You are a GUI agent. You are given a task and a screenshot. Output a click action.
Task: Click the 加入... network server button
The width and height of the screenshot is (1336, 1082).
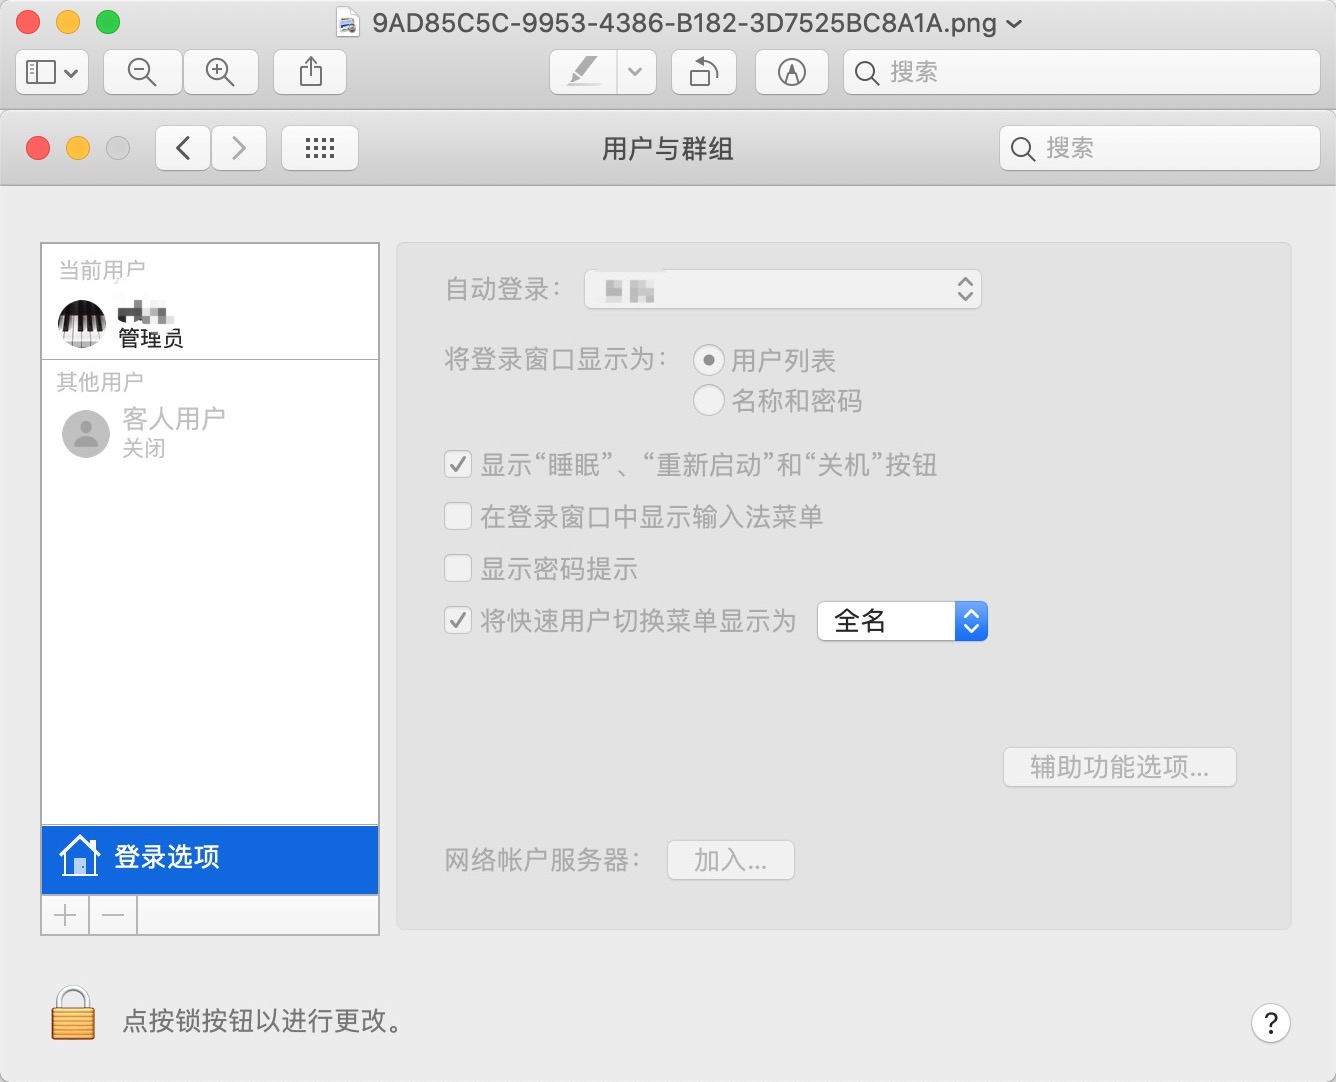coord(730,860)
